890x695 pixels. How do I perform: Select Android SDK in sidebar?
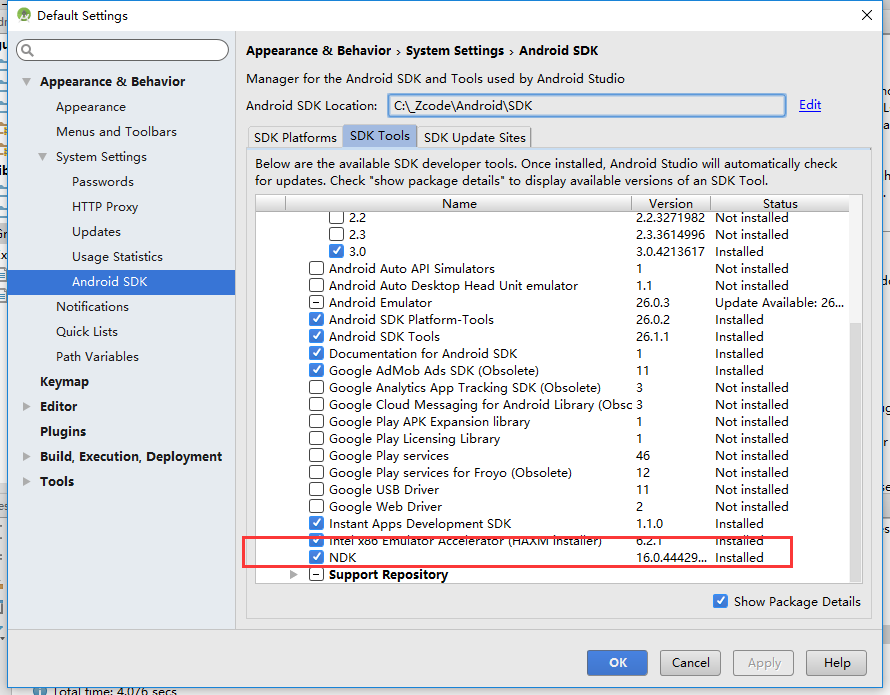(121, 282)
